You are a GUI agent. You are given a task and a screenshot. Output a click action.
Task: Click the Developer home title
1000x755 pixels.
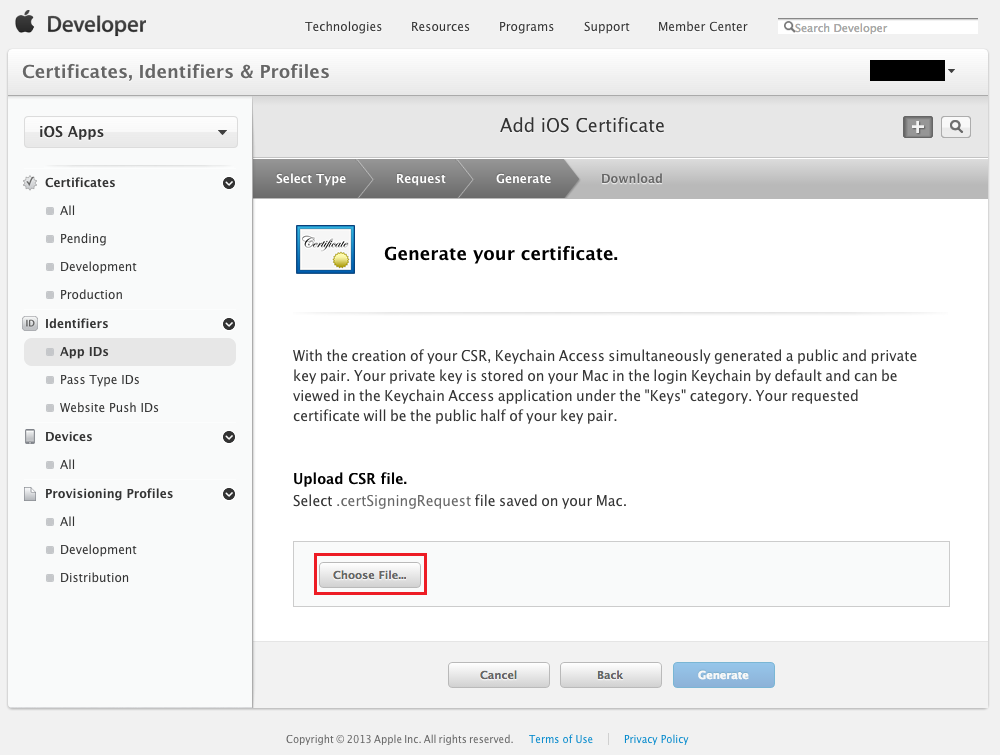tap(96, 24)
